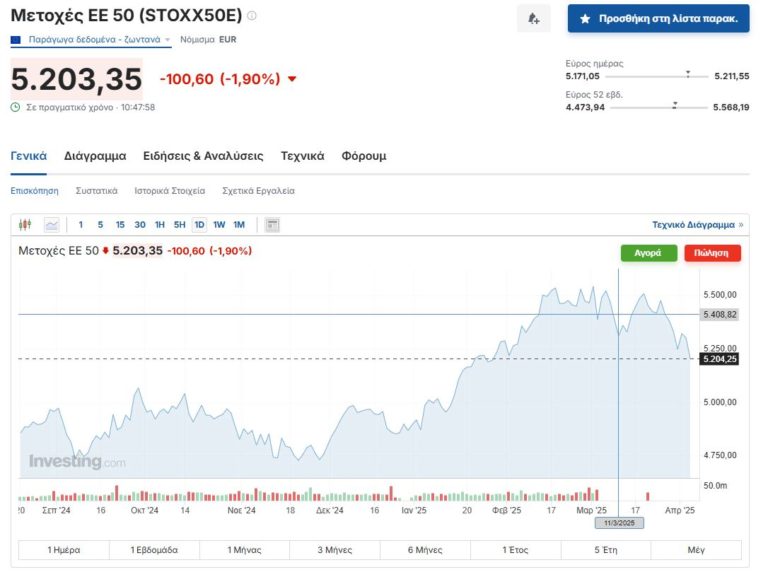Click the 11/3/2025 date marker on chart
This screenshot has height=577, width=768.
click(x=613, y=523)
